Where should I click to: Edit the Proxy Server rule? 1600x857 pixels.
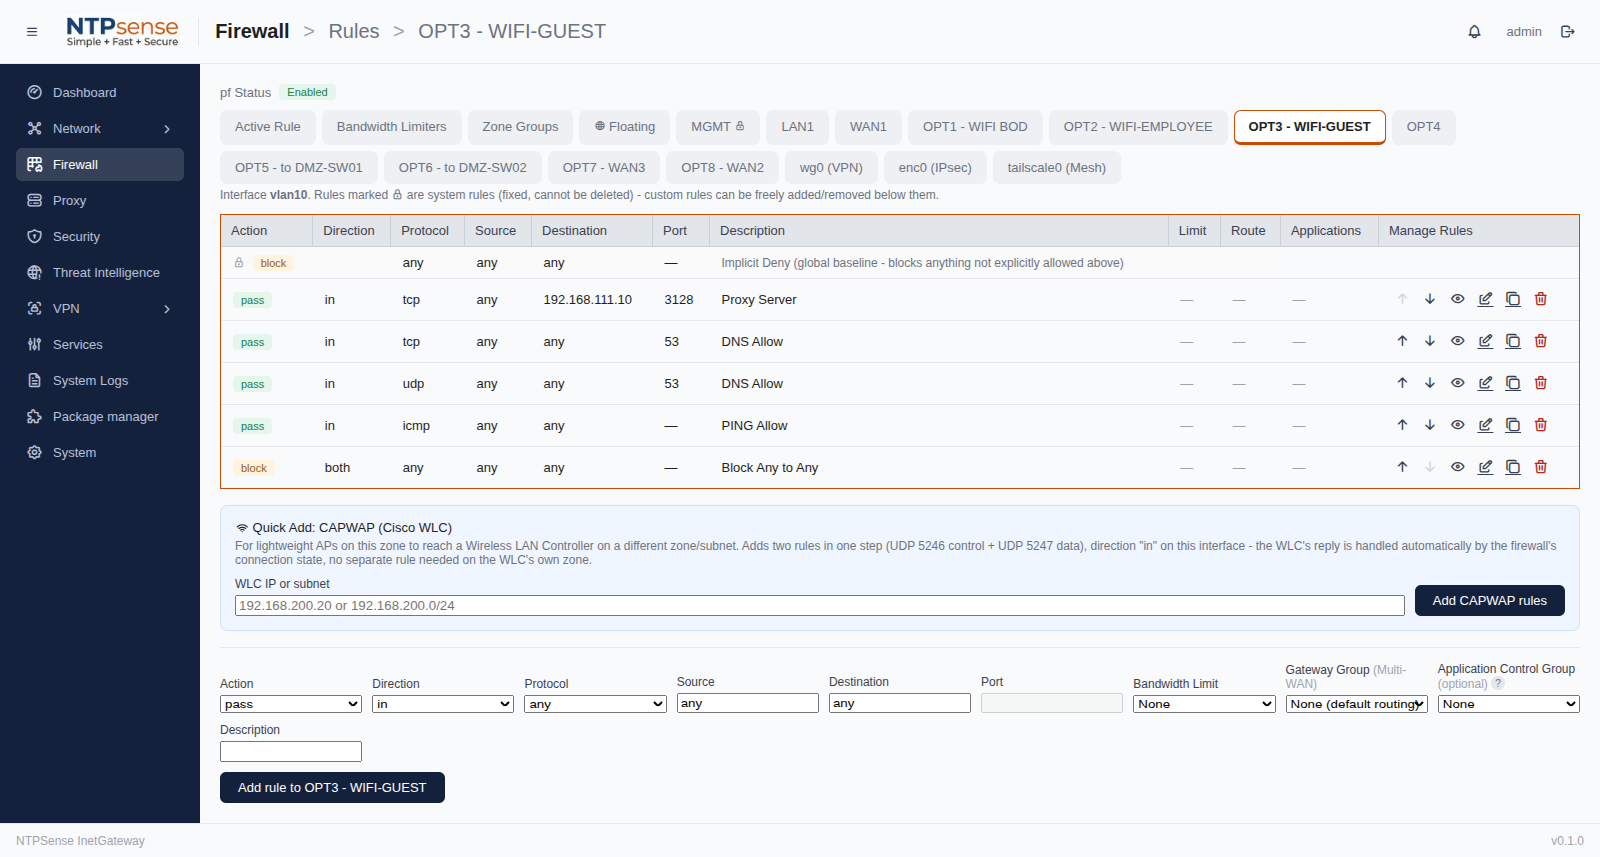coord(1486,299)
